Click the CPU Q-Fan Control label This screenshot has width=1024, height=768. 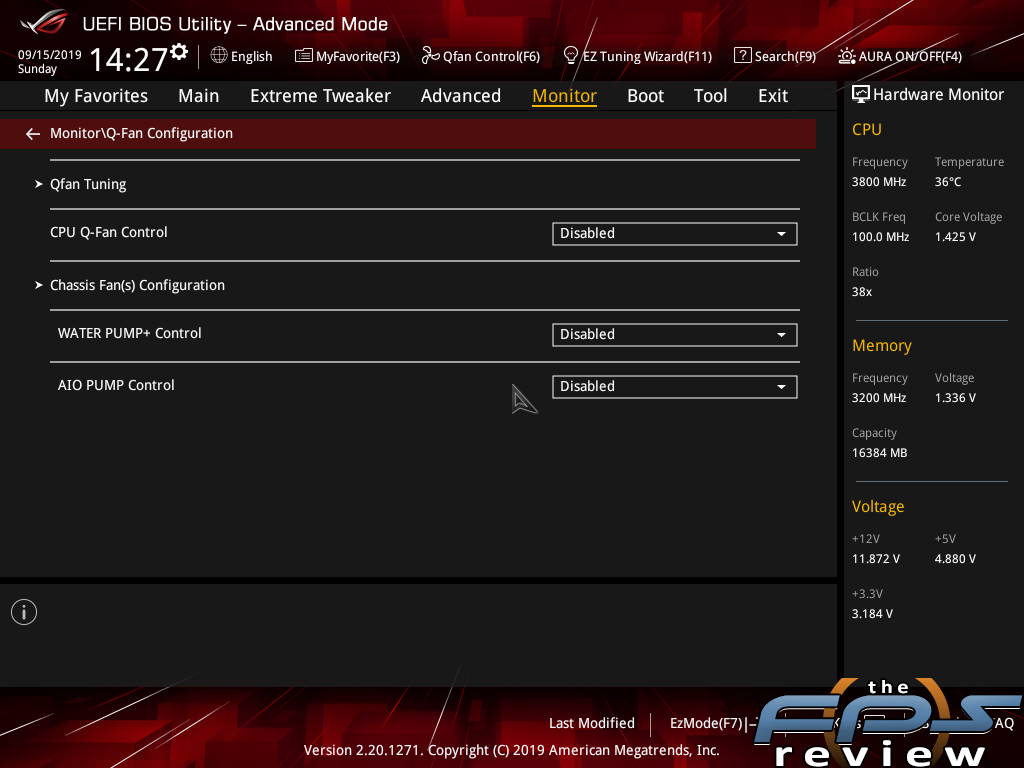[x=108, y=232]
